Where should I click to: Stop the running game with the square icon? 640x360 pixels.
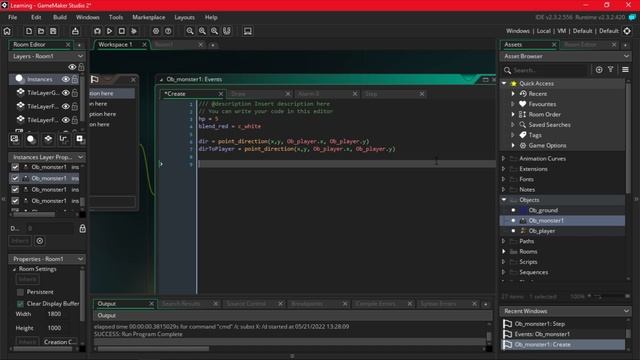(122, 31)
